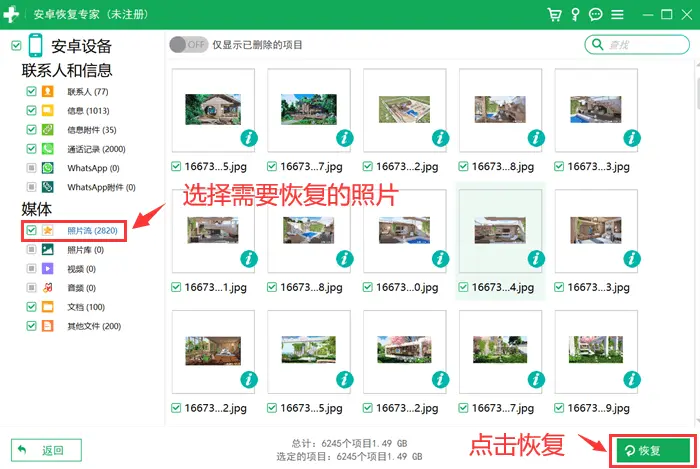Click the 照片流 star photo icon
The image size is (700, 469).
click(48, 230)
